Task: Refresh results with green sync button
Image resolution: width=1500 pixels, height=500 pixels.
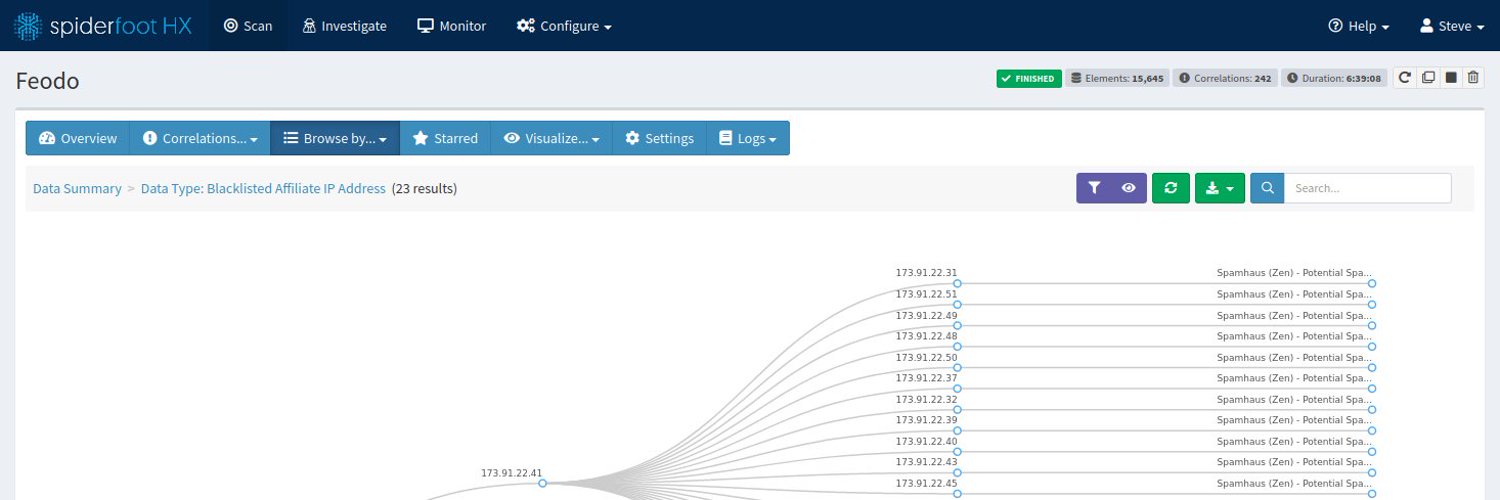Action: [1170, 188]
